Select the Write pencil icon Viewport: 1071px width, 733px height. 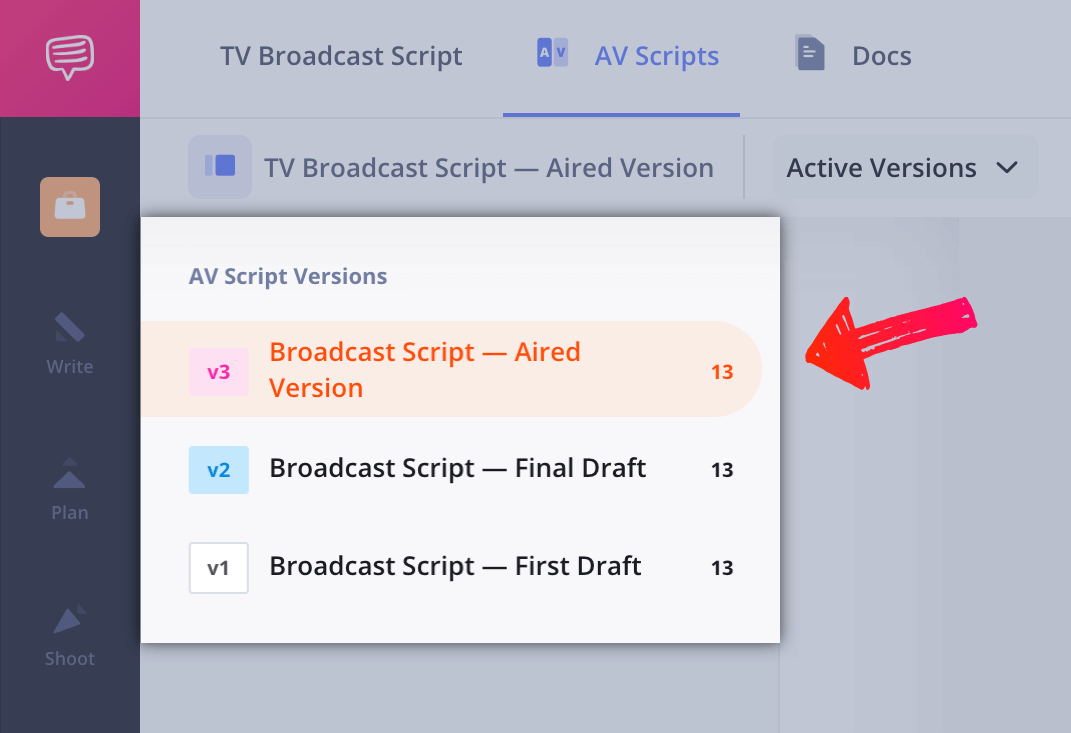click(70, 327)
